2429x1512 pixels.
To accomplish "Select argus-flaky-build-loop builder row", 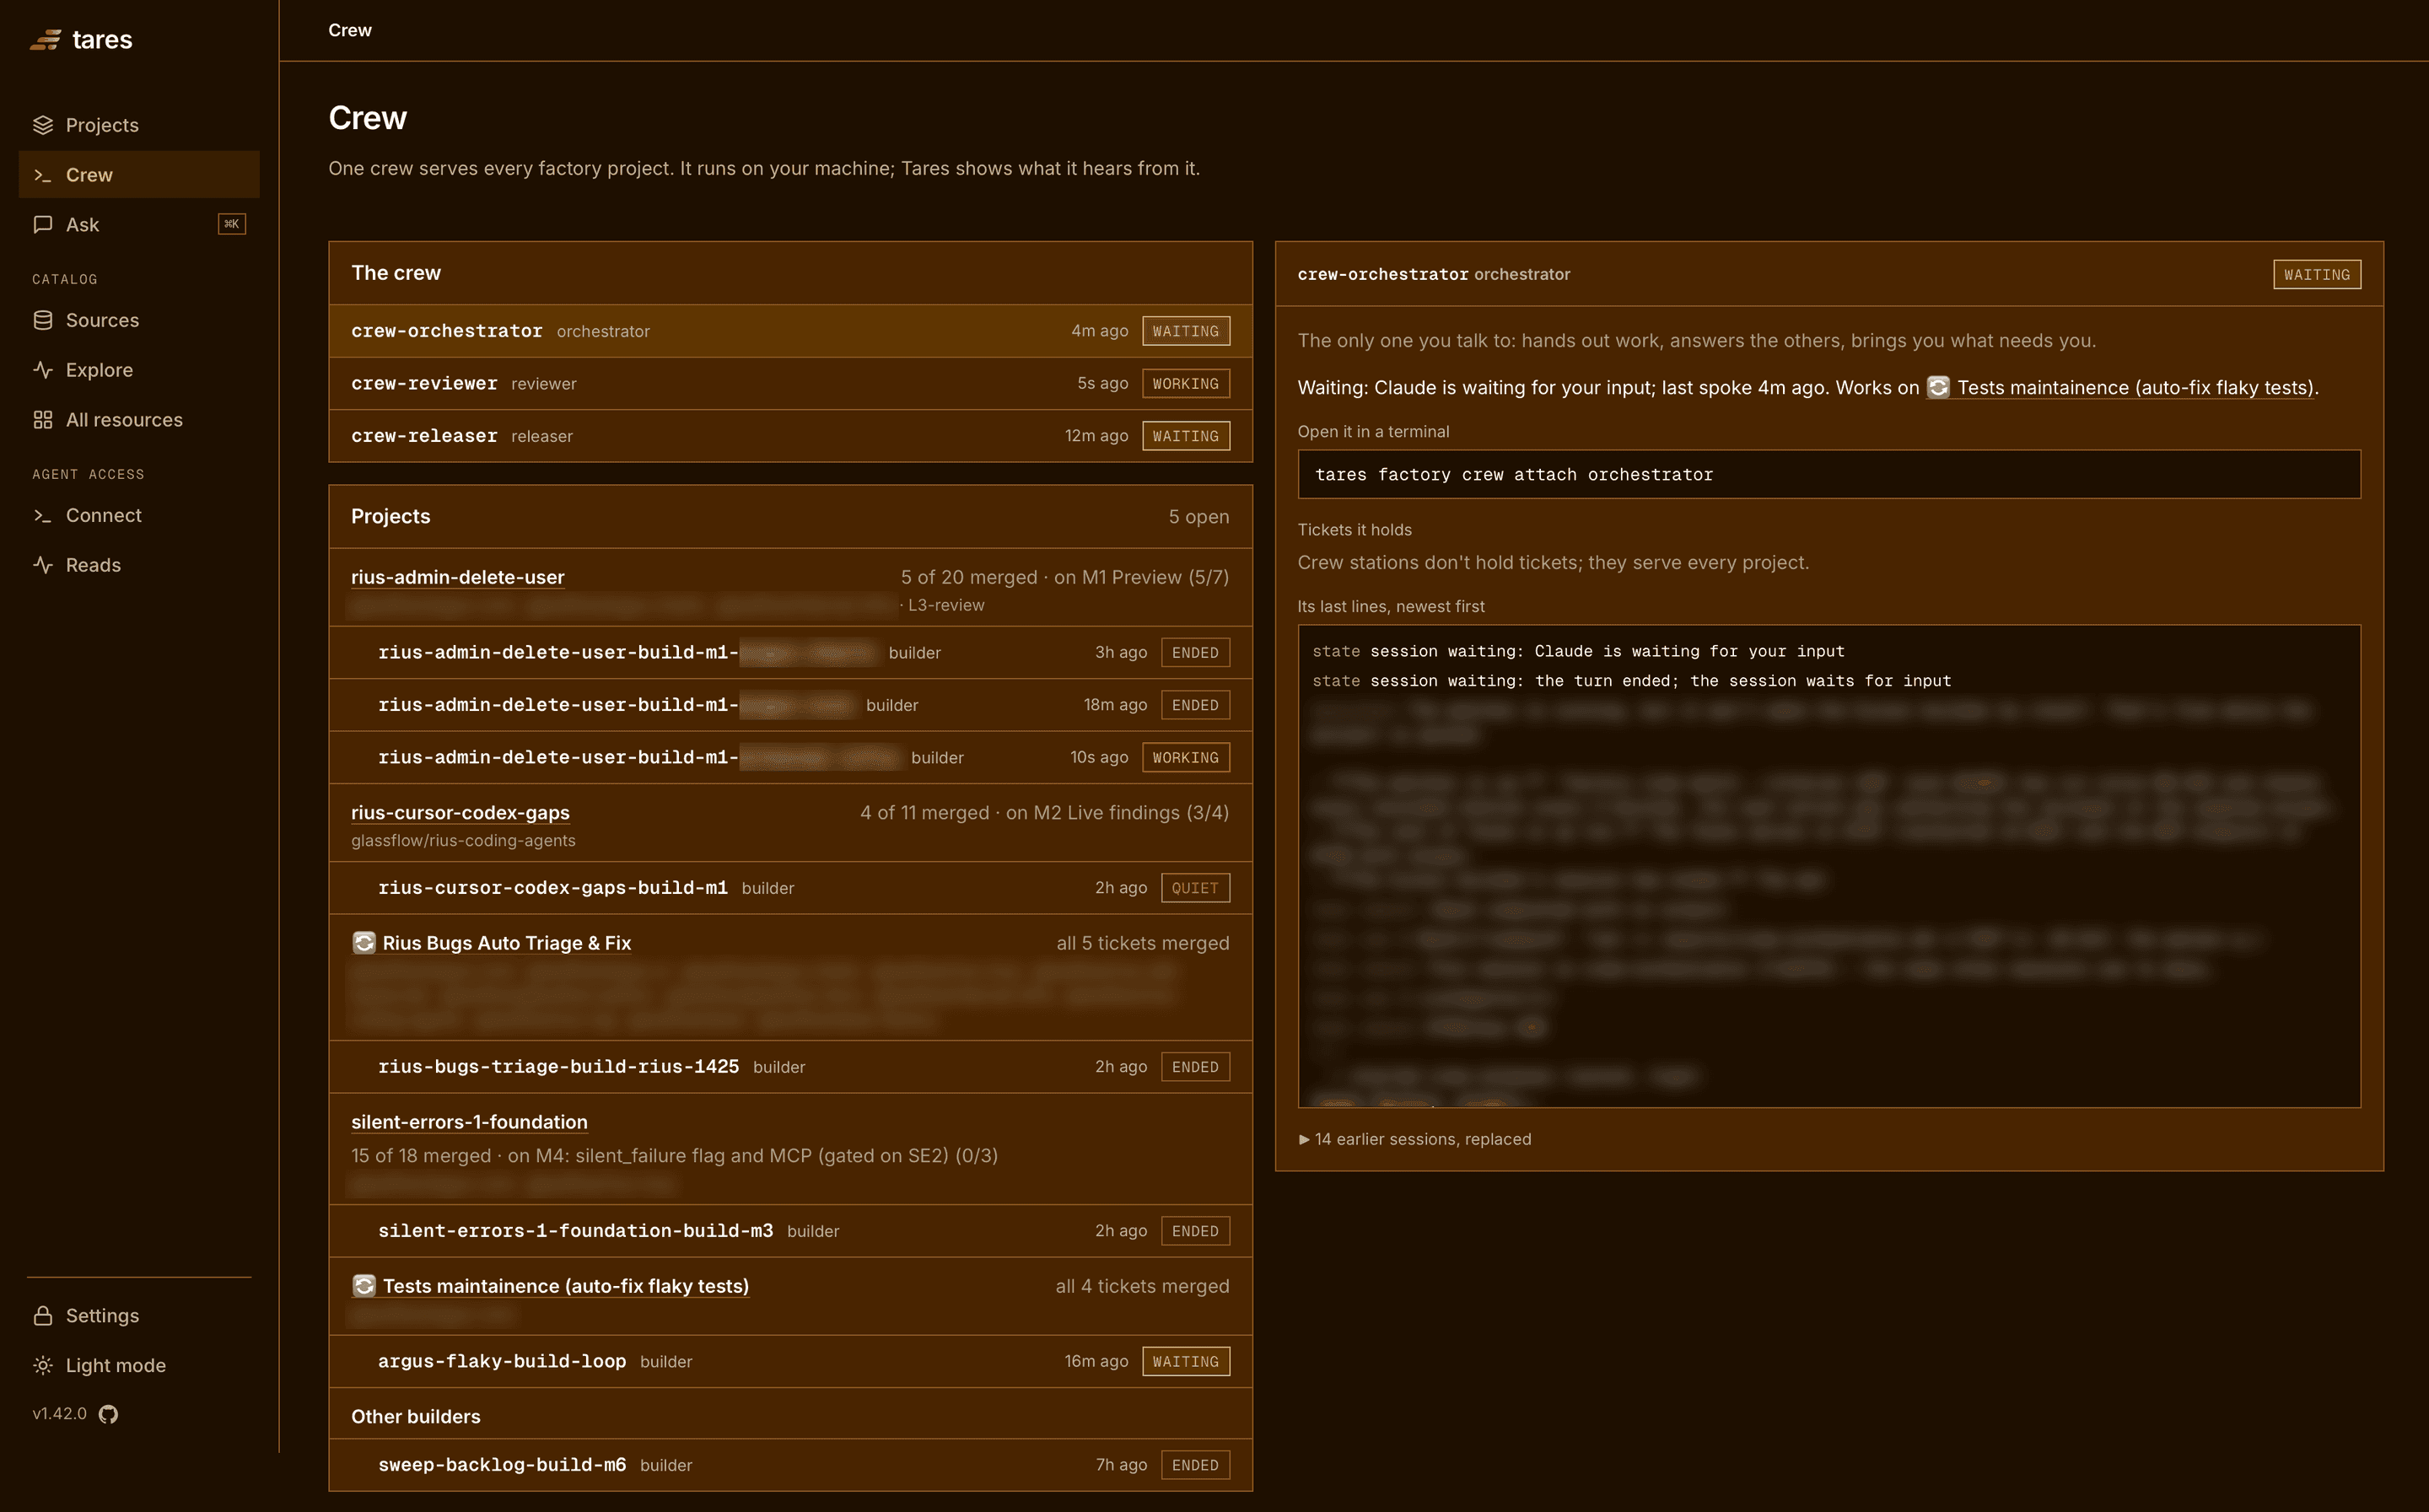I will [790, 1361].
